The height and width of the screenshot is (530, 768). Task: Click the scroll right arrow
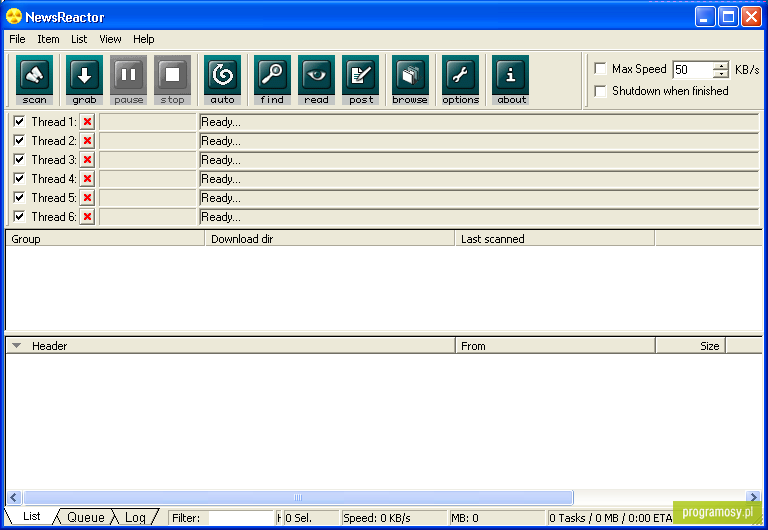754,498
